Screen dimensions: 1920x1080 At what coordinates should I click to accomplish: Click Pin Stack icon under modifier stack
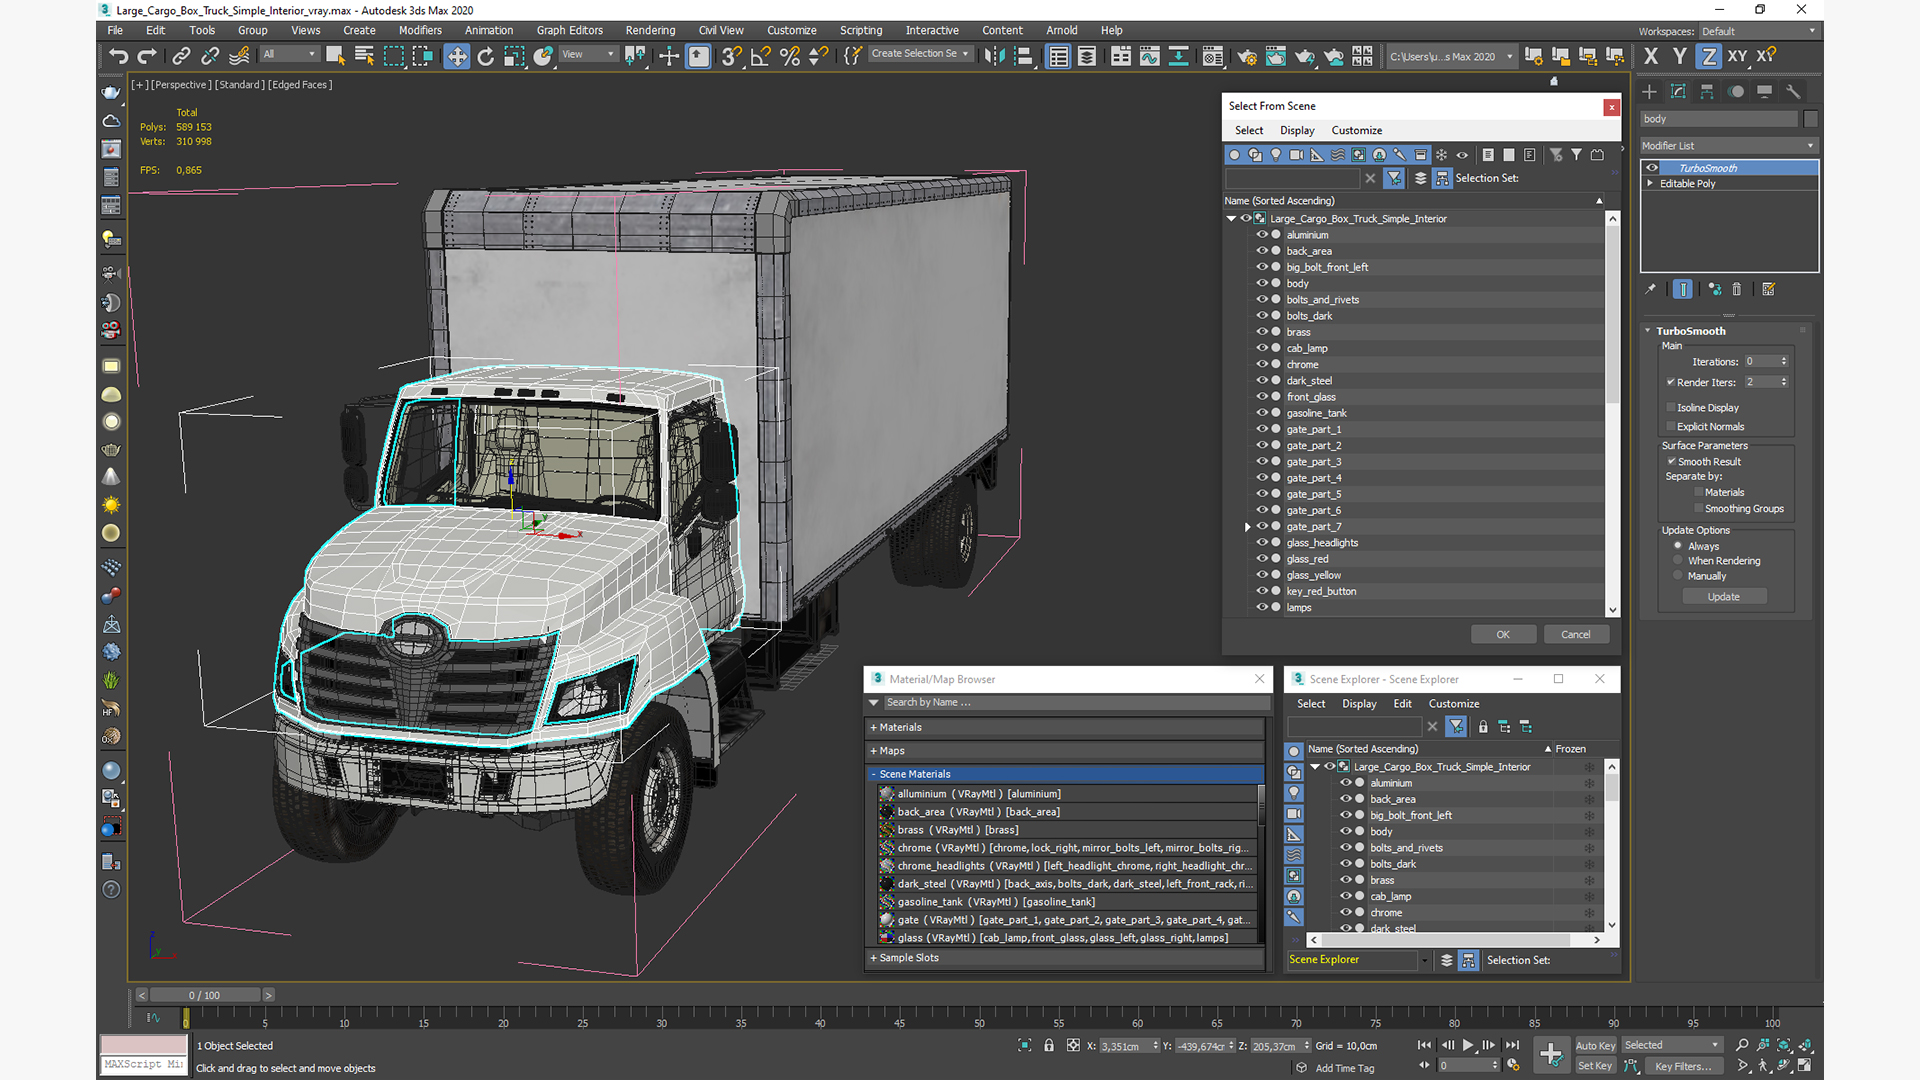1651,289
